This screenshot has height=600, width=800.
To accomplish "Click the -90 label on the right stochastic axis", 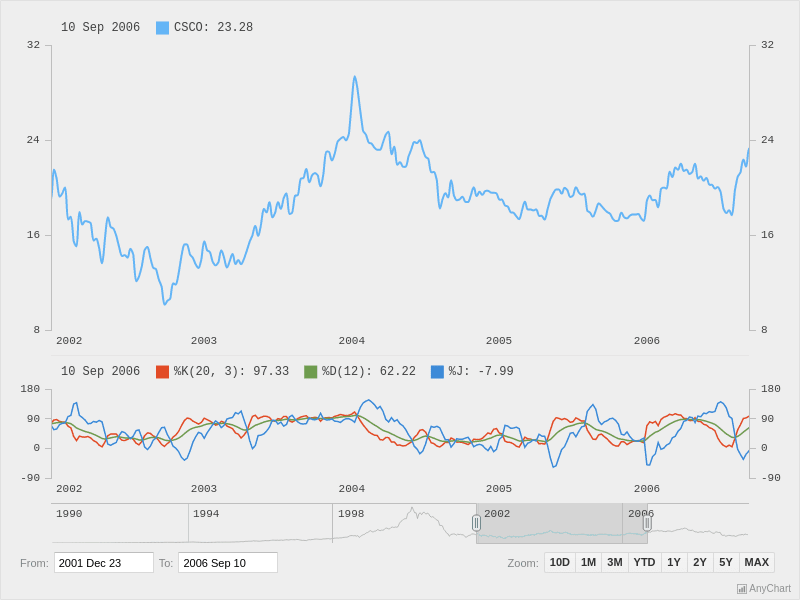I will (x=770, y=478).
